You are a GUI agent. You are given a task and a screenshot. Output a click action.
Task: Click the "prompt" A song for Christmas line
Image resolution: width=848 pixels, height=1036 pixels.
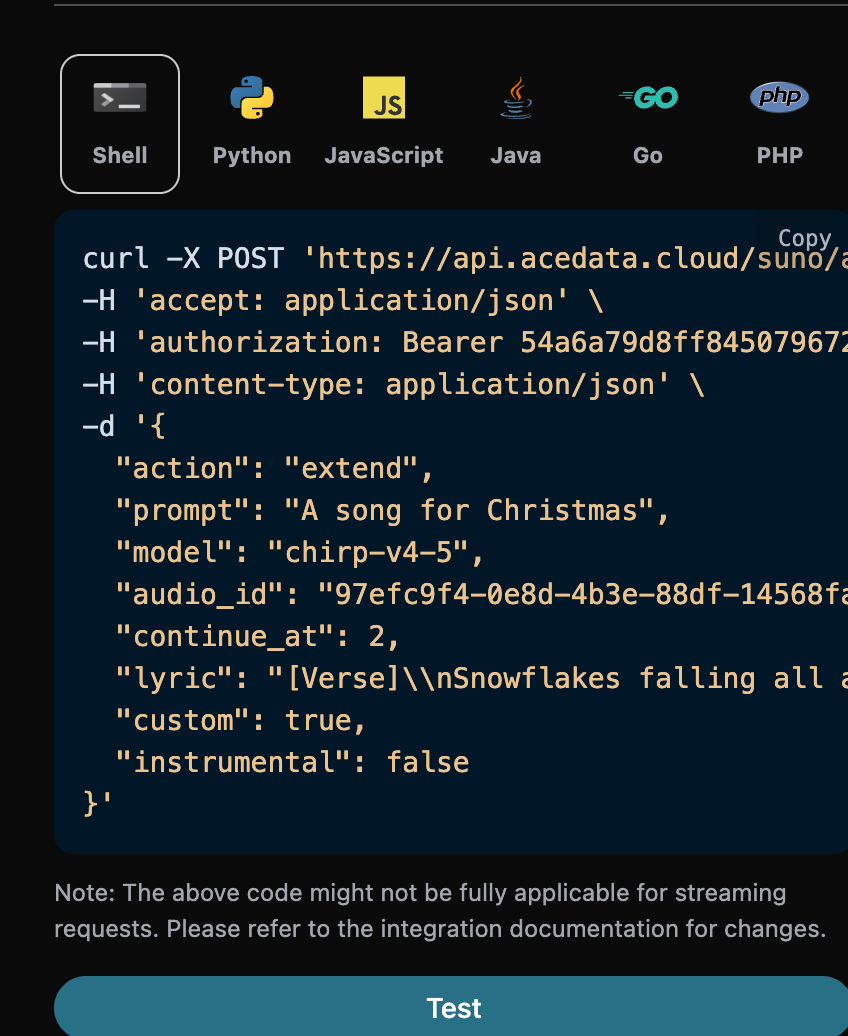392,511
